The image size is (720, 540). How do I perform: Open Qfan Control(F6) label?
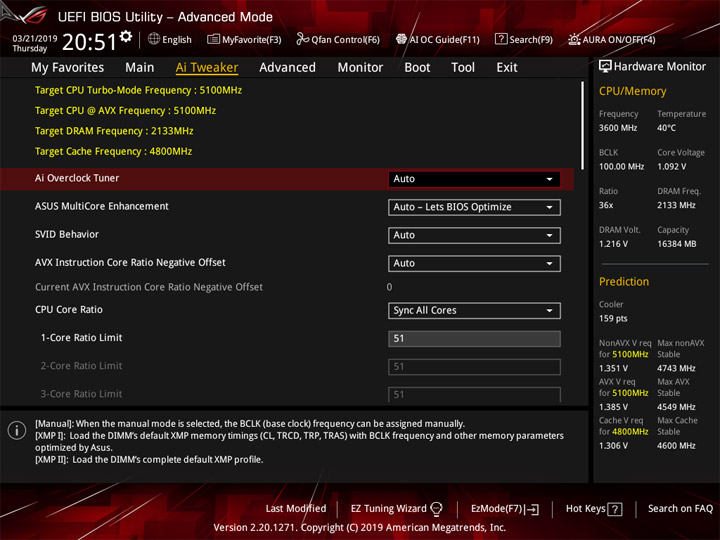pos(345,39)
